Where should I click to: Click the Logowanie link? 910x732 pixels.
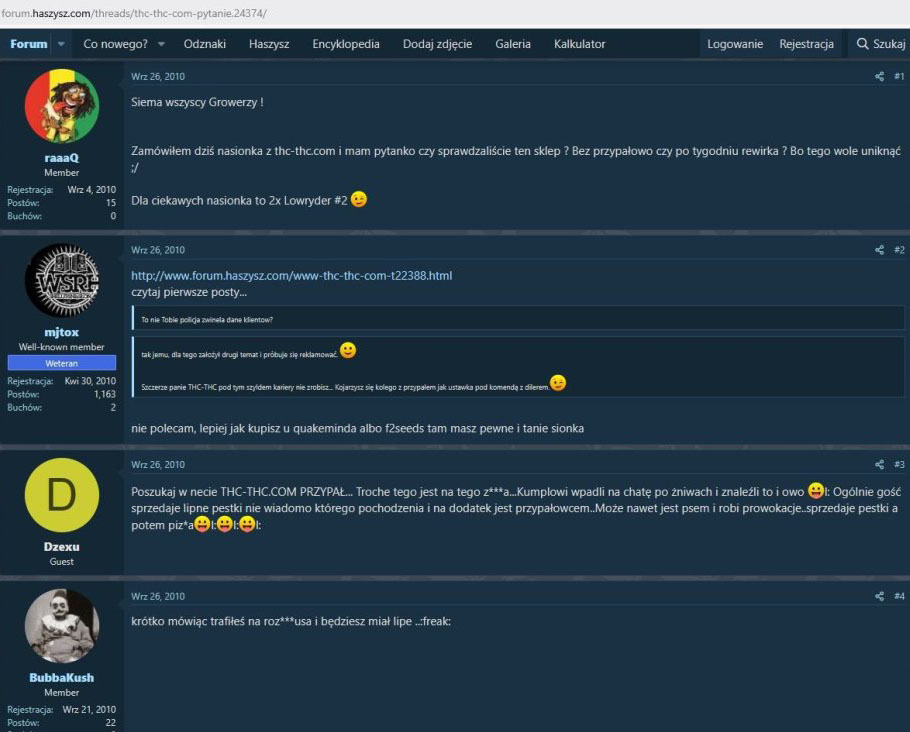(735, 44)
